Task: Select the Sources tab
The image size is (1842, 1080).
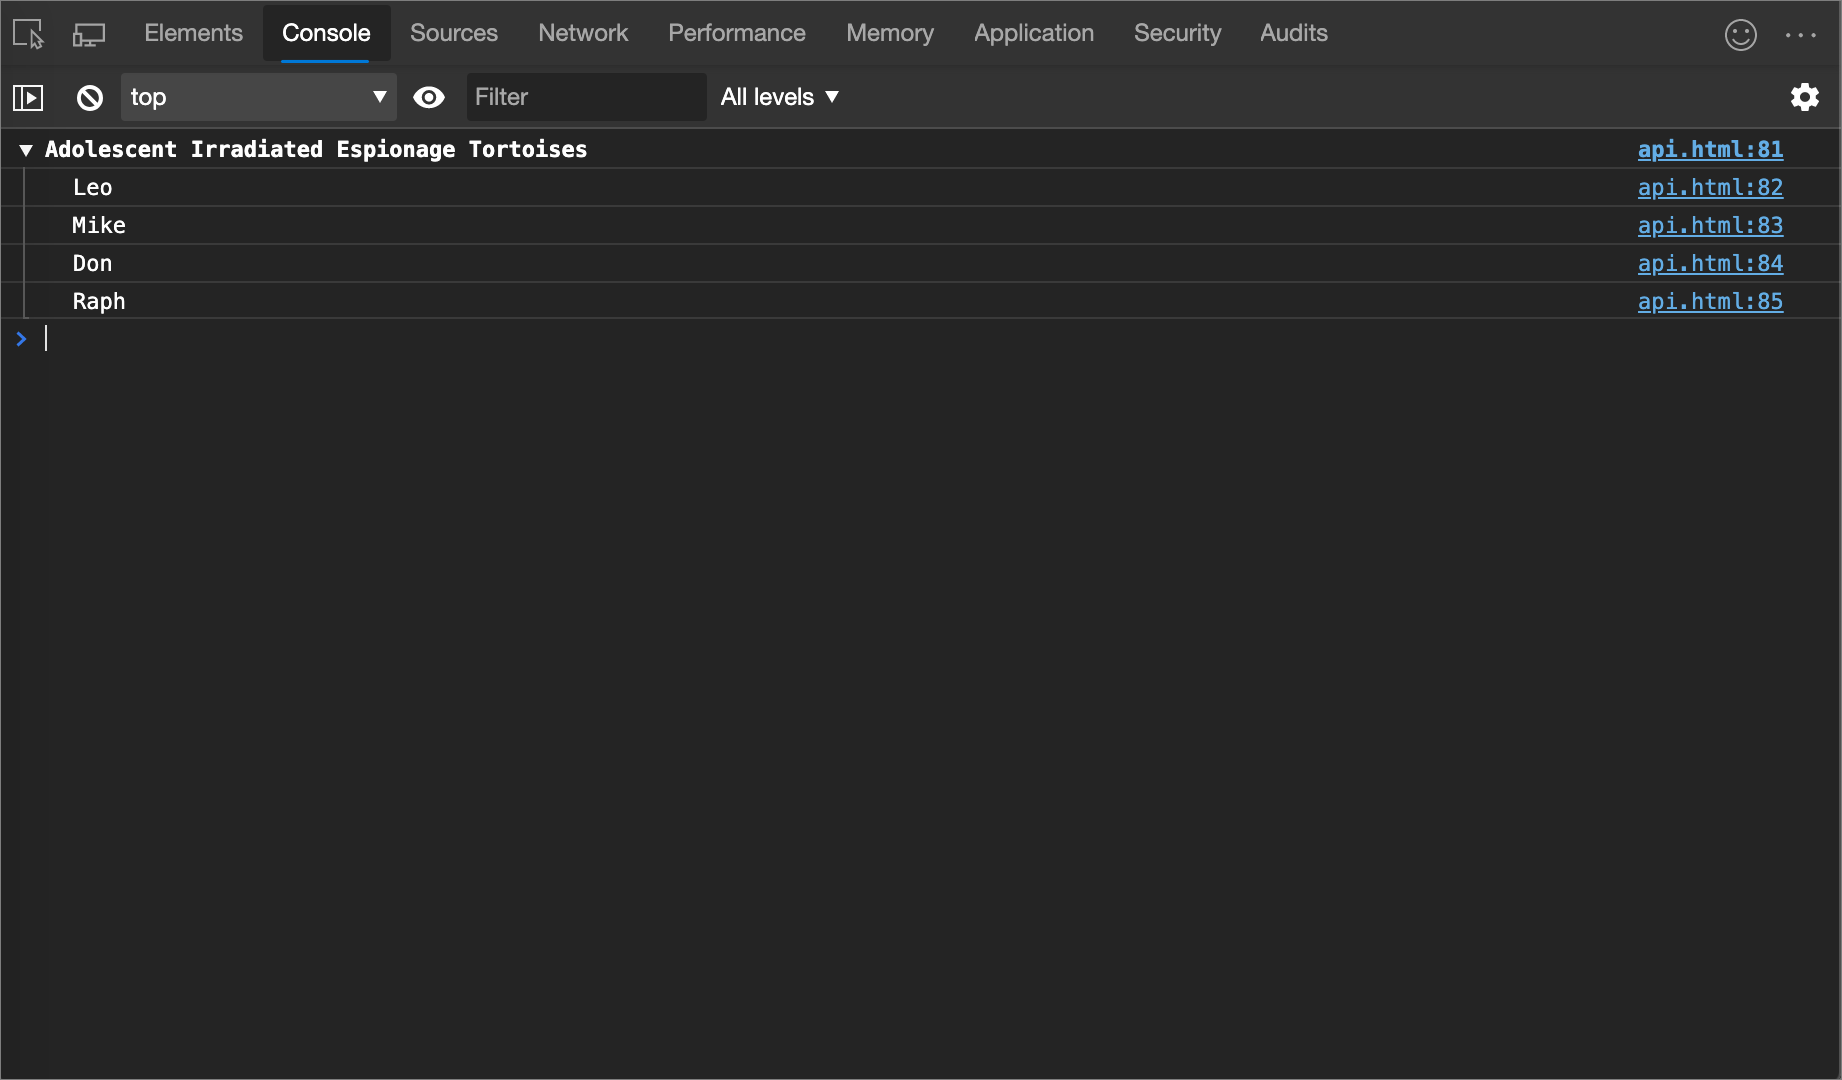Action: [x=453, y=33]
